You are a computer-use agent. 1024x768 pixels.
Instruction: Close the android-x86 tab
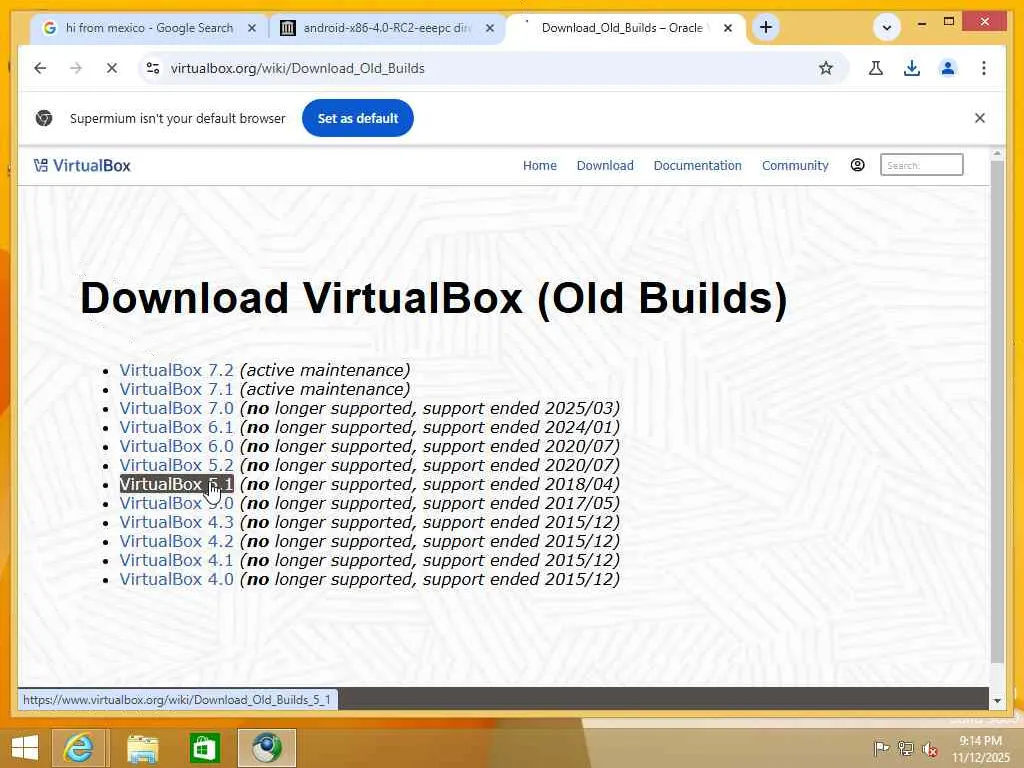click(x=490, y=28)
